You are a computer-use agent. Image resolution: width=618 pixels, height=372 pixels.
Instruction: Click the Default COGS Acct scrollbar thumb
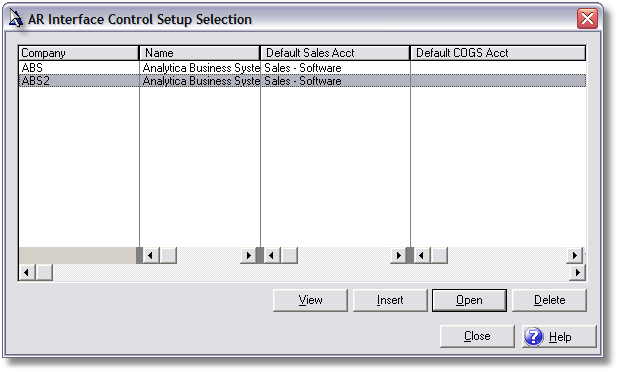point(439,255)
